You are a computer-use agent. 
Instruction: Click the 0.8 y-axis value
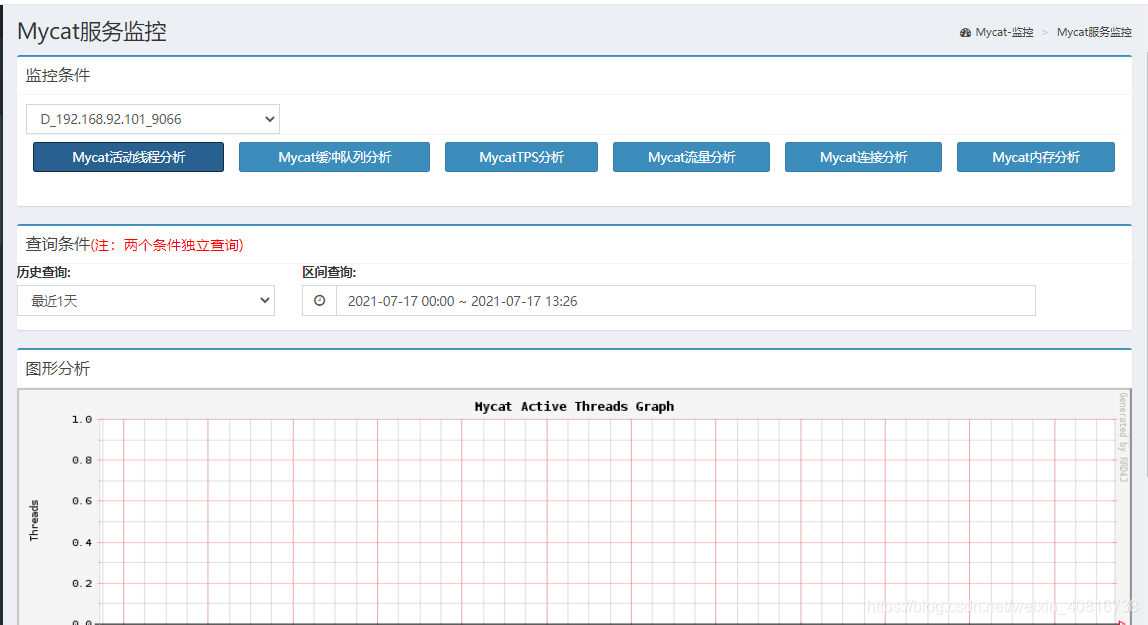[x=82, y=460]
